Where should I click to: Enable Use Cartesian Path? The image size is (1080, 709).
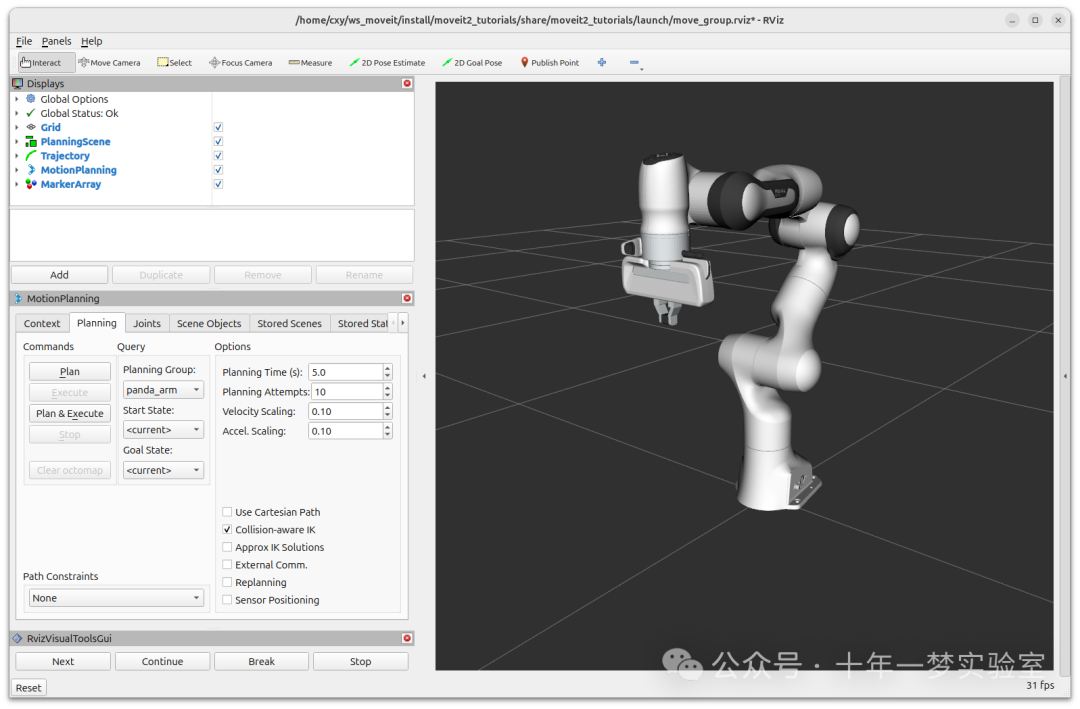pos(227,512)
